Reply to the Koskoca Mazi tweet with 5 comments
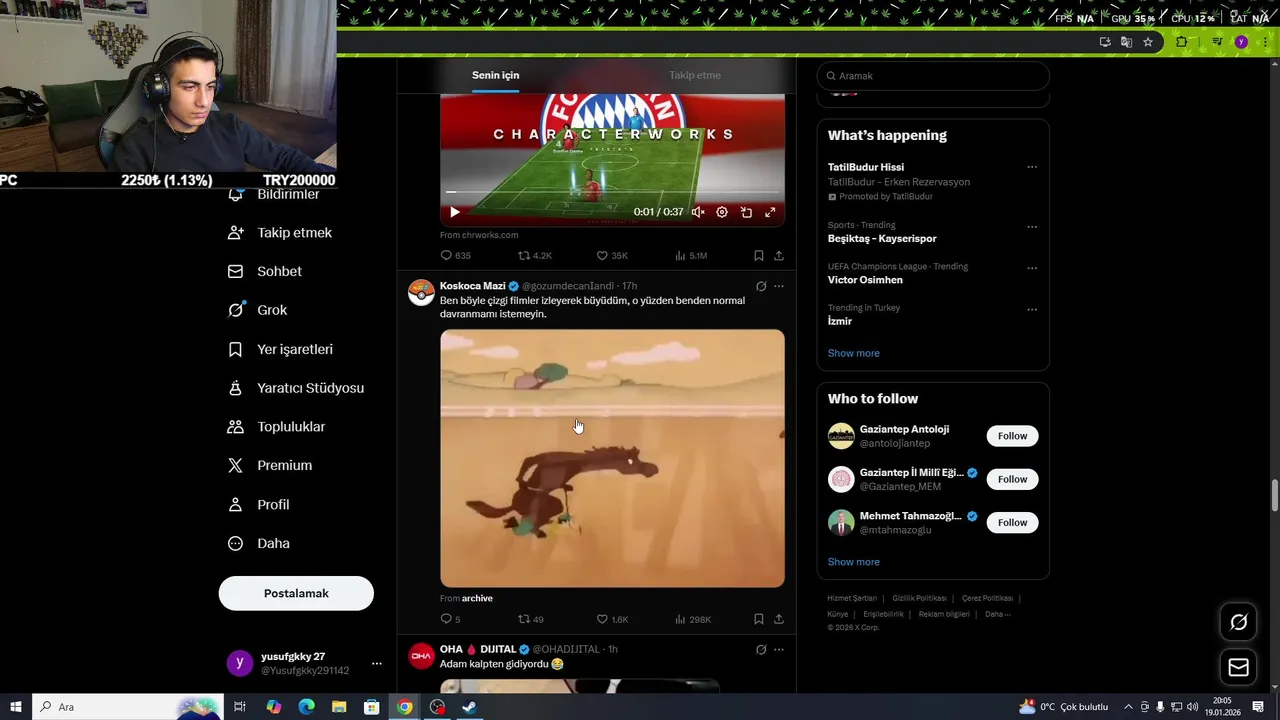The image size is (1280, 720). [x=451, y=619]
